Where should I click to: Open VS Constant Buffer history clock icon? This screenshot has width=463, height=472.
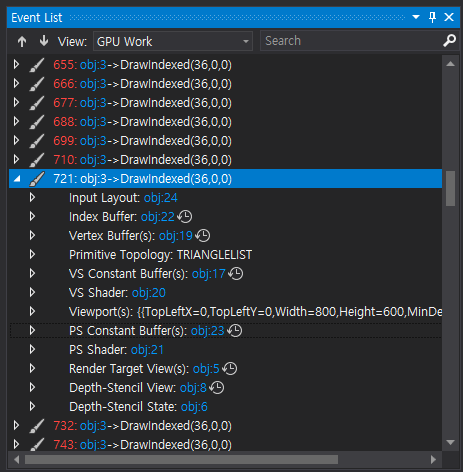tap(235, 274)
